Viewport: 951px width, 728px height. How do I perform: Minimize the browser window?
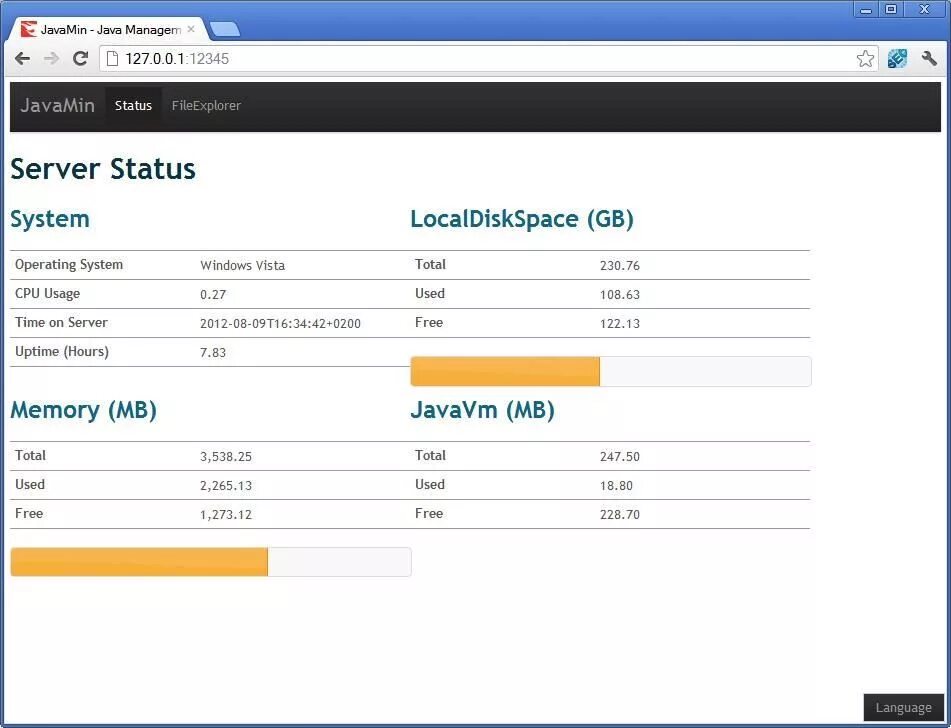point(866,9)
